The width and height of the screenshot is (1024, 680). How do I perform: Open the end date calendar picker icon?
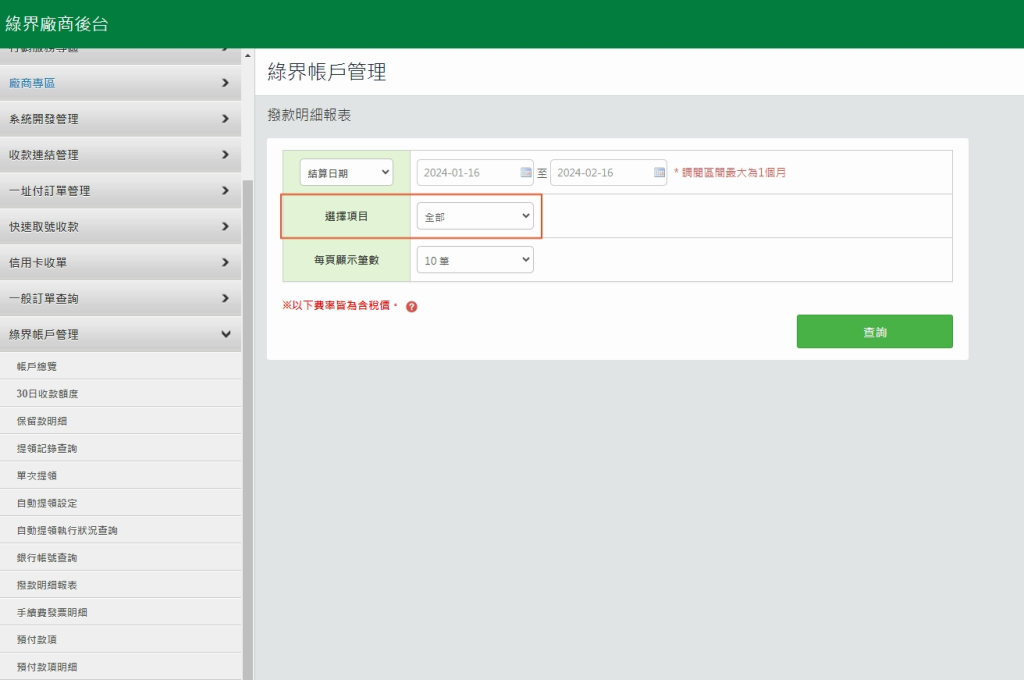tap(659, 172)
